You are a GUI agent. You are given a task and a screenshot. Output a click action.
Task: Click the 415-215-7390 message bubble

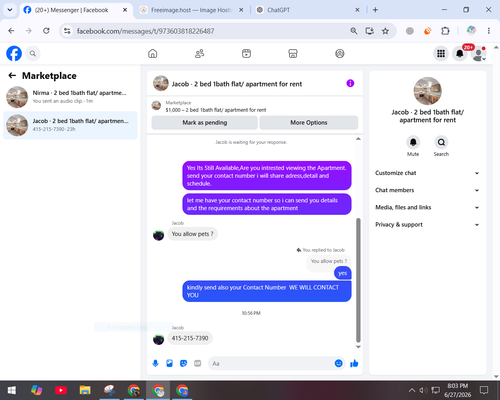[190, 338]
